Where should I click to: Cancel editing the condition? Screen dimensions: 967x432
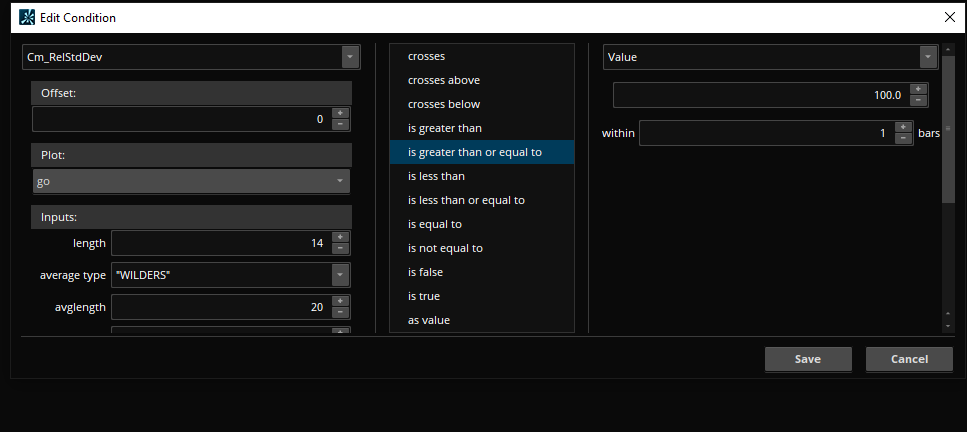[909, 359]
